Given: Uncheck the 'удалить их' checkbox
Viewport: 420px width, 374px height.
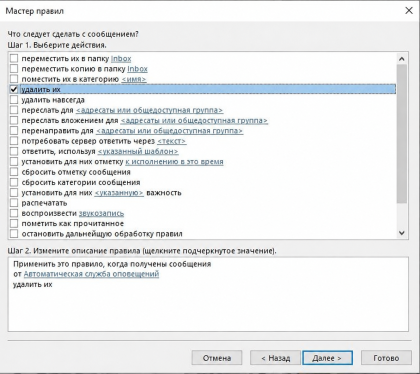Looking at the screenshot, I should (x=14, y=89).
